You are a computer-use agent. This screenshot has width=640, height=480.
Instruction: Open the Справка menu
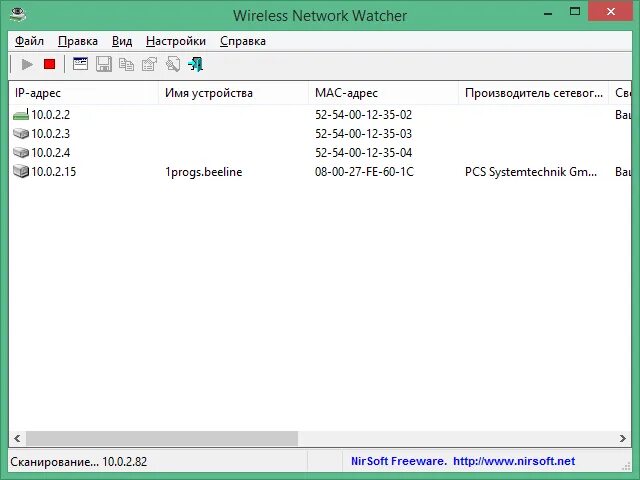243,41
